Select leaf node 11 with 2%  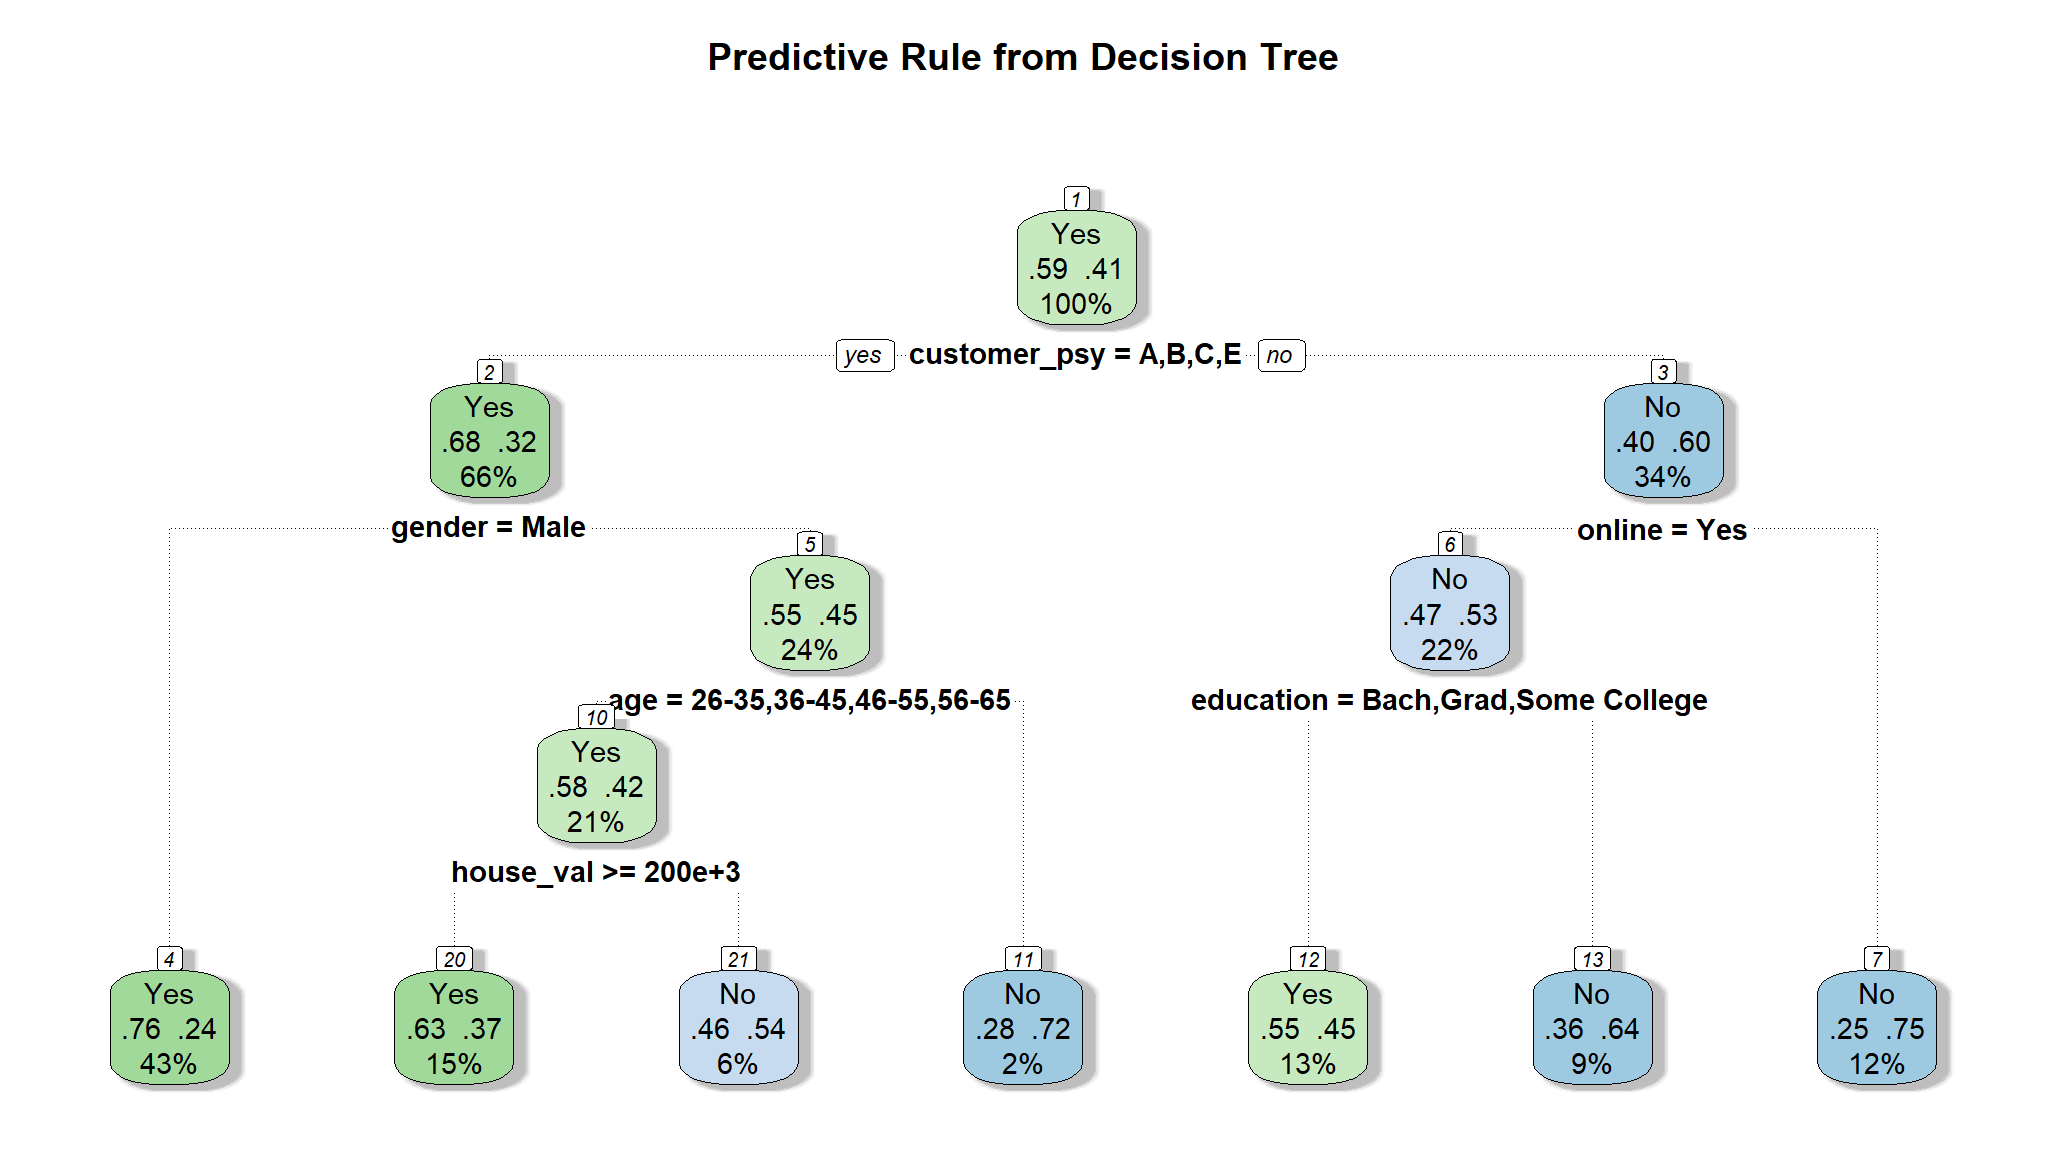pos(1023,1028)
